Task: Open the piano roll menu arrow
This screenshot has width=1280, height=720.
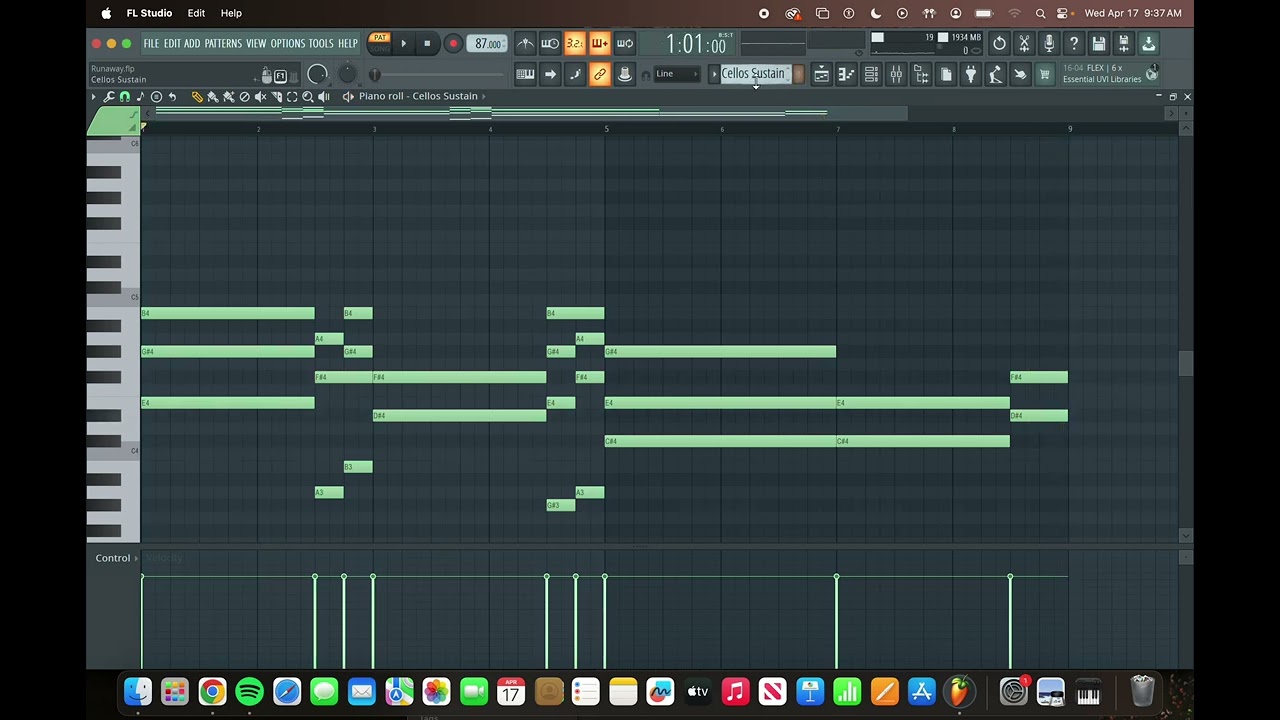Action: (x=94, y=96)
